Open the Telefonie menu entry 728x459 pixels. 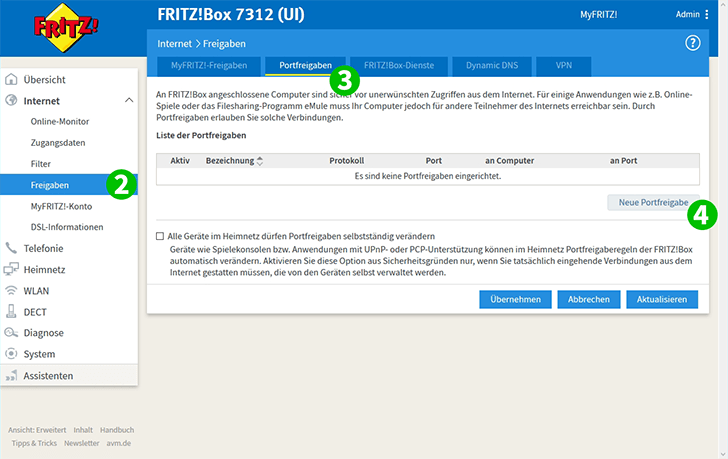(43, 248)
